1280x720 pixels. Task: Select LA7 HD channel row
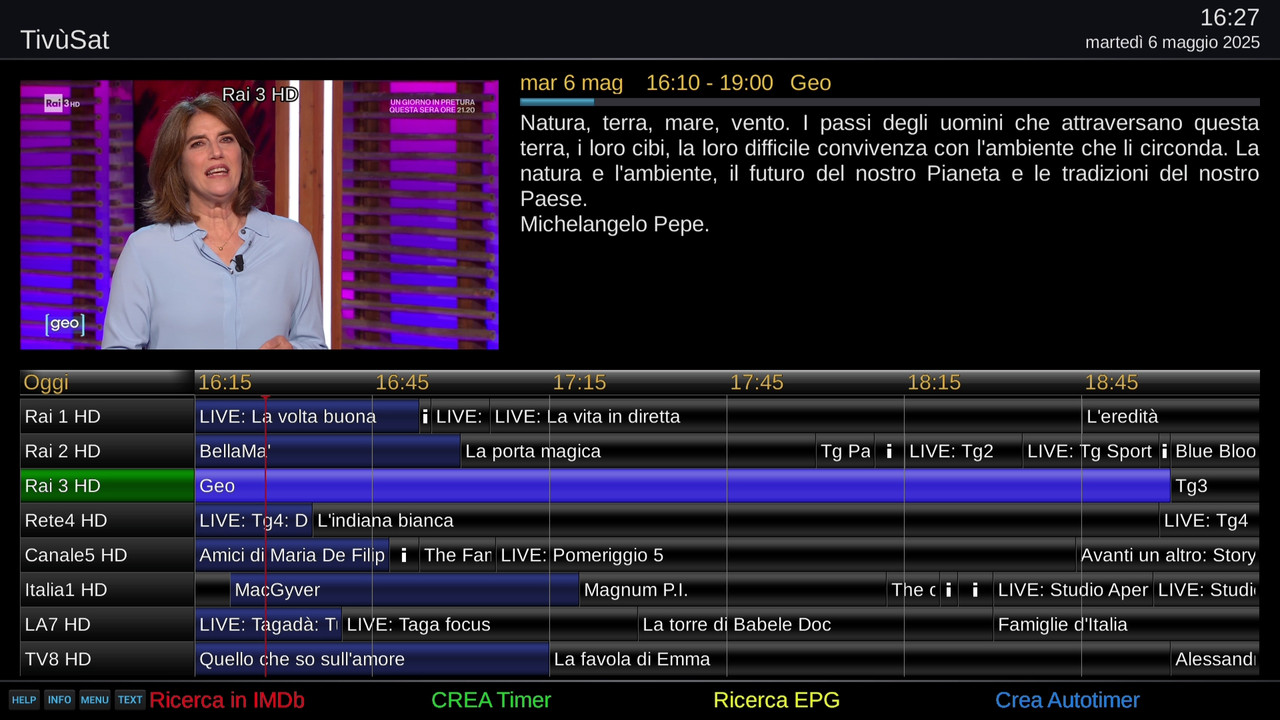tap(107, 624)
